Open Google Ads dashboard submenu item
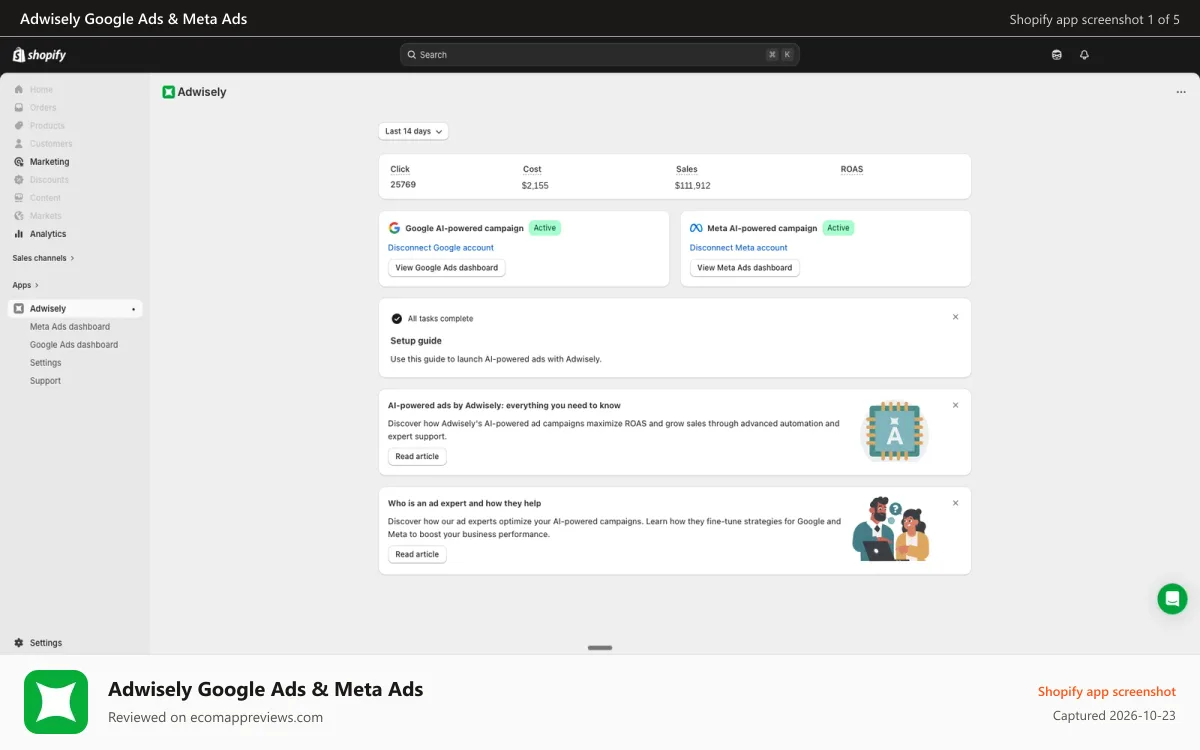 74,345
